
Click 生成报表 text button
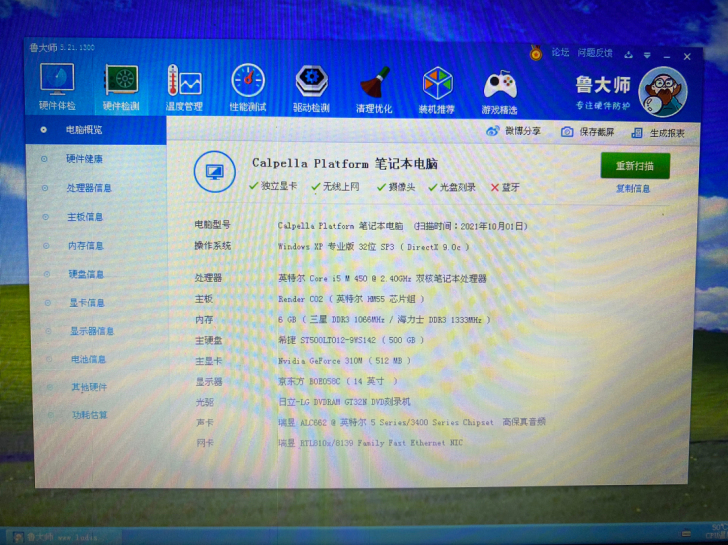tap(667, 134)
